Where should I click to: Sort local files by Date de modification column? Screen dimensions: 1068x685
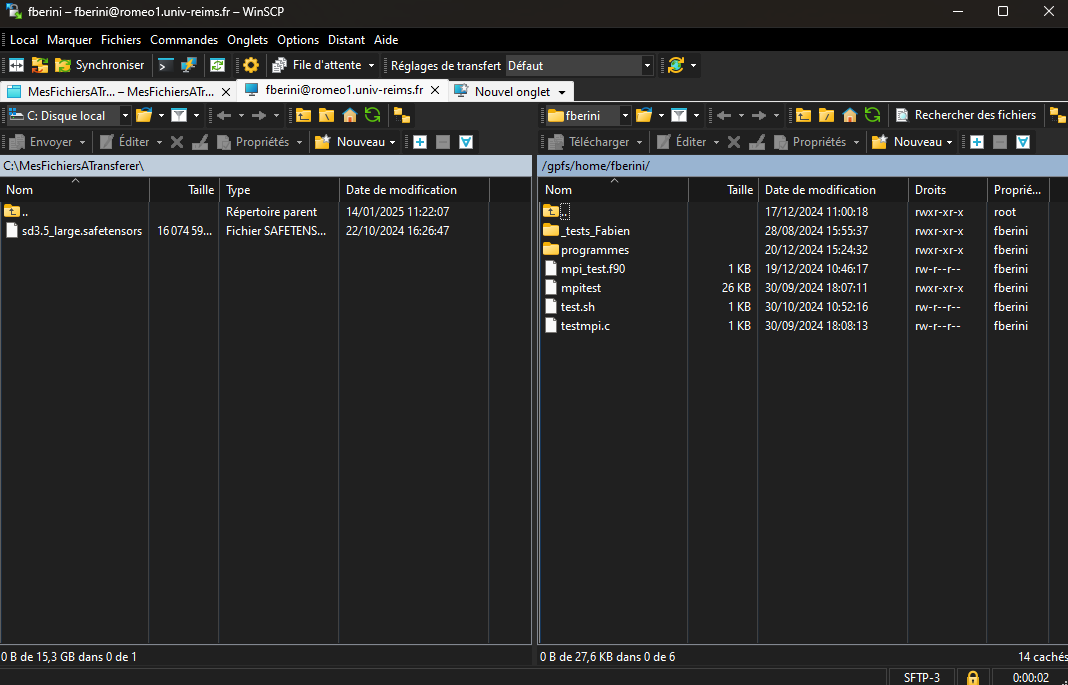pyautogui.click(x=413, y=190)
